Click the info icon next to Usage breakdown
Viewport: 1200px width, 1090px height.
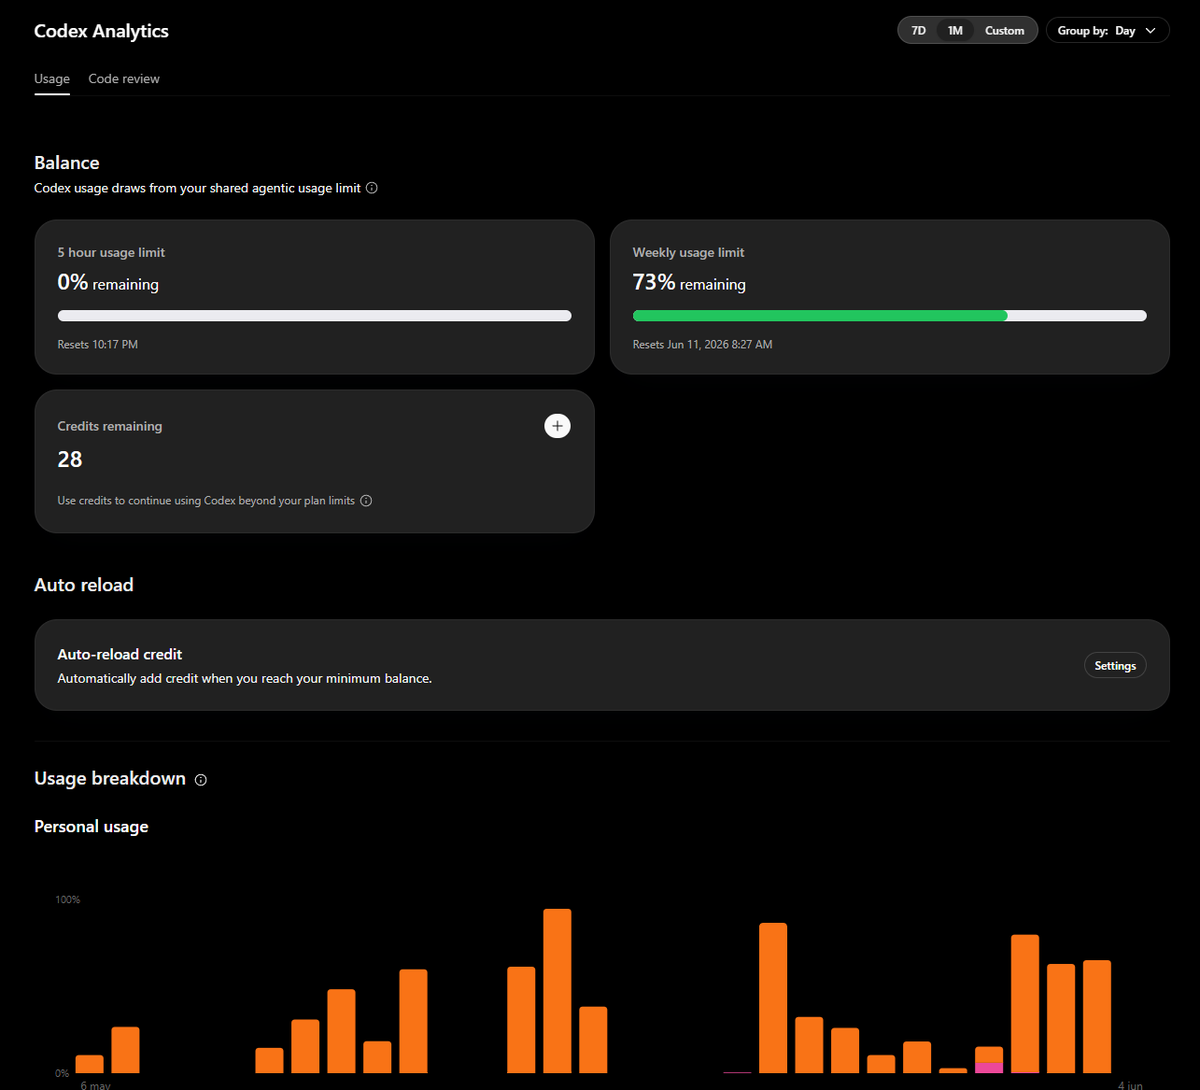click(201, 780)
